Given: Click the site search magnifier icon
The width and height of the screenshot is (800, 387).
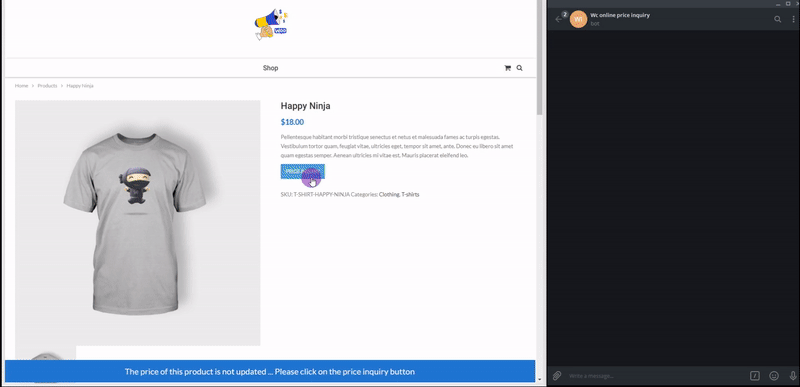Looking at the screenshot, I should tap(519, 68).
